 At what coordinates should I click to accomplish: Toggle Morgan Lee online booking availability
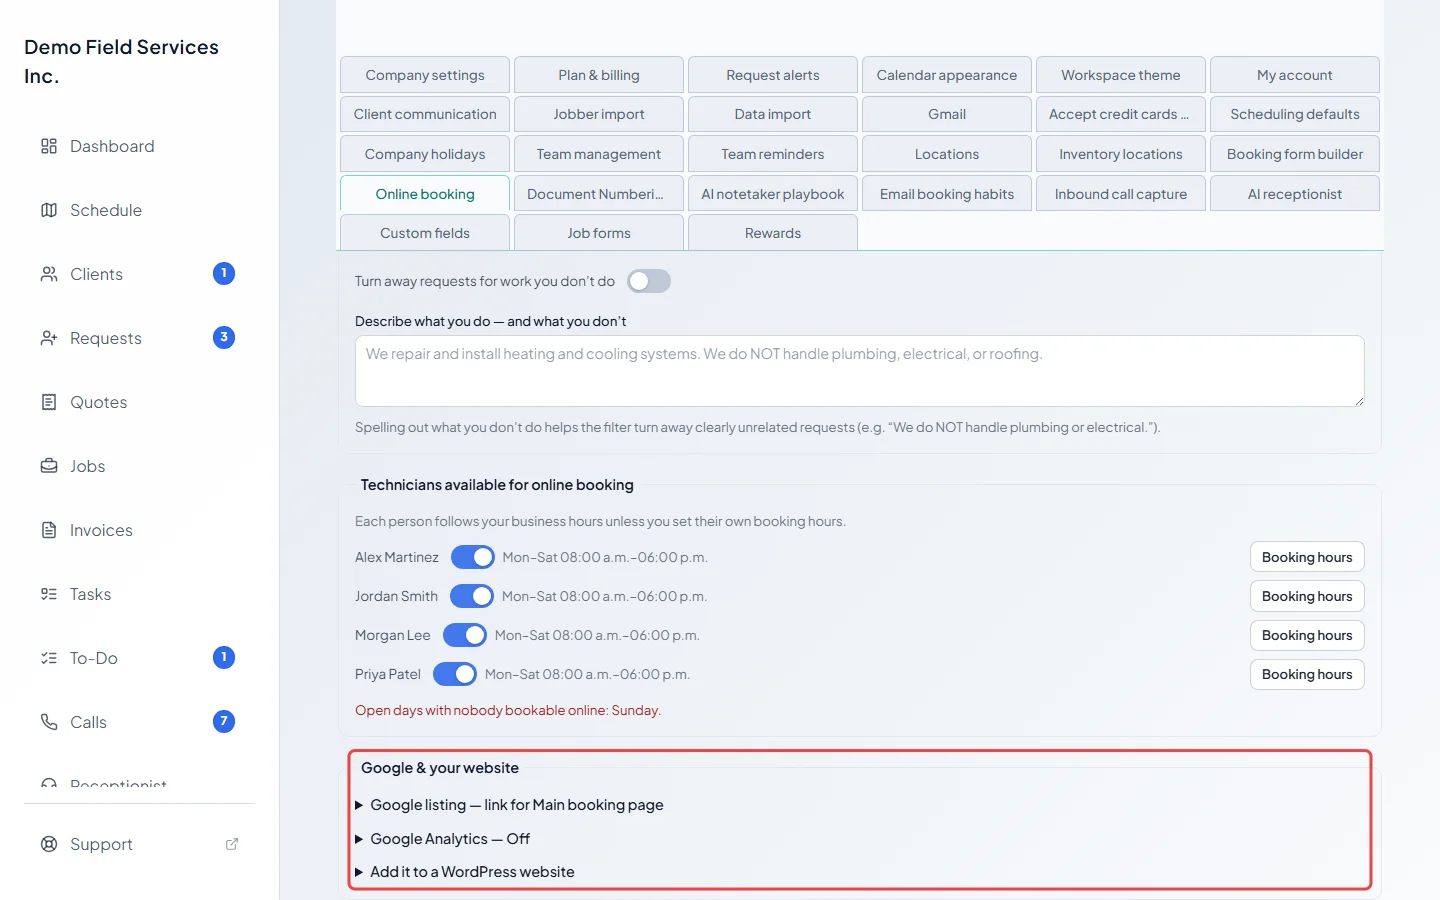coord(465,635)
